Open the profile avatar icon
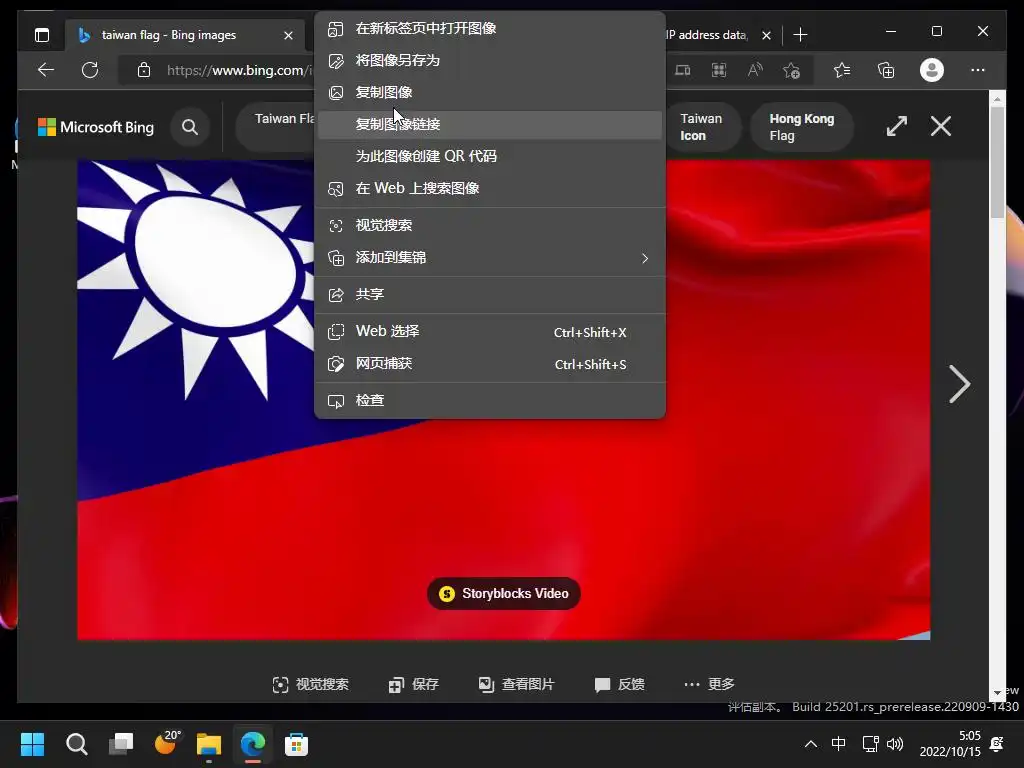The image size is (1024, 768). (932, 70)
